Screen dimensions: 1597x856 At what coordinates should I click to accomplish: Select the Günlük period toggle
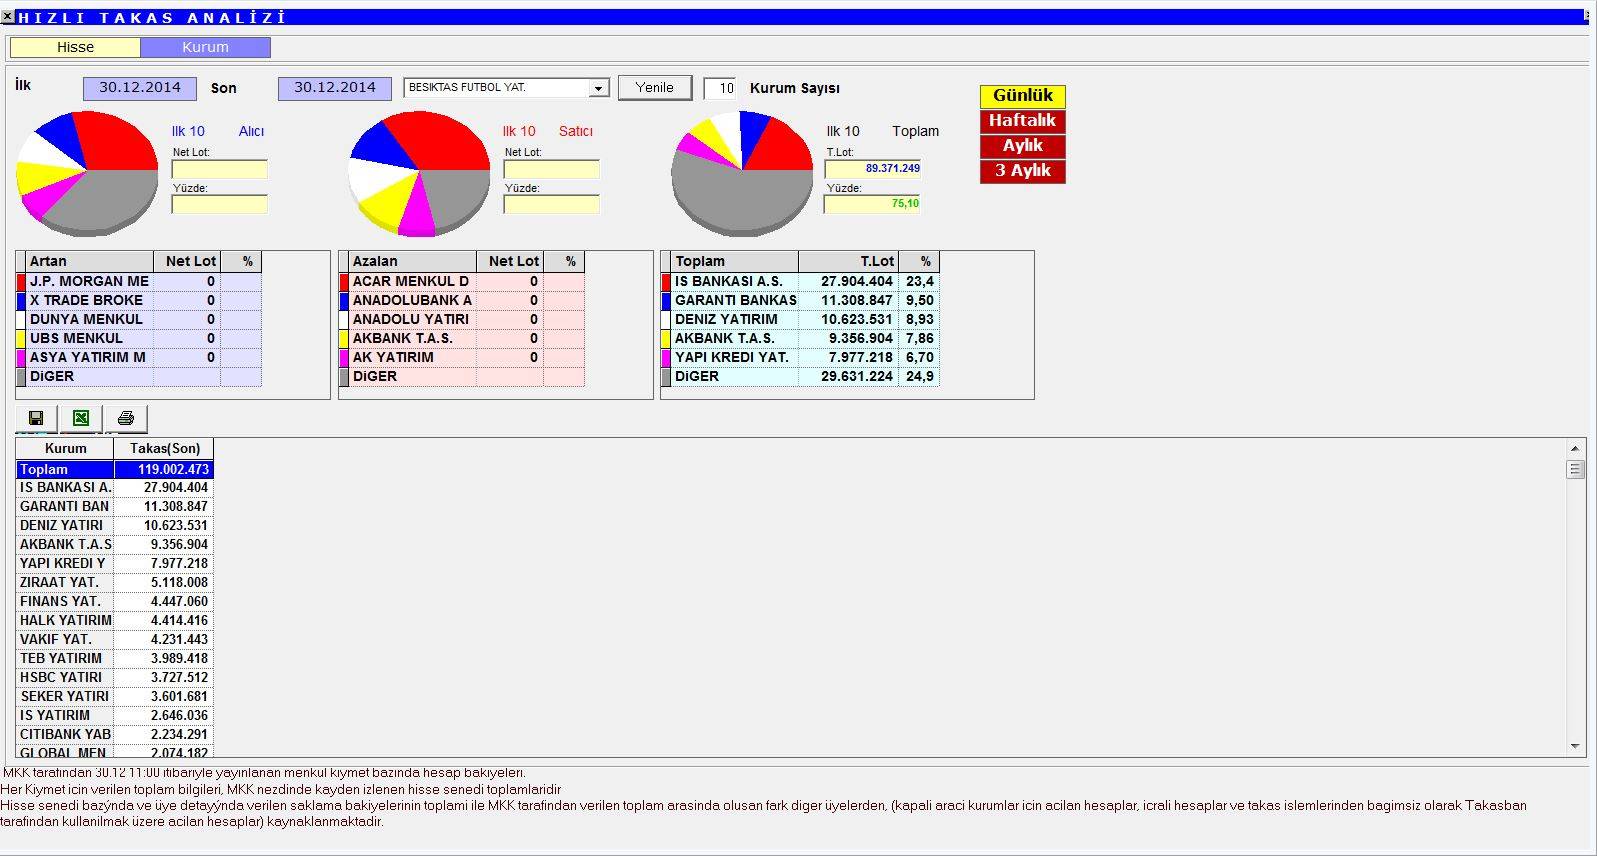[x=1022, y=96]
